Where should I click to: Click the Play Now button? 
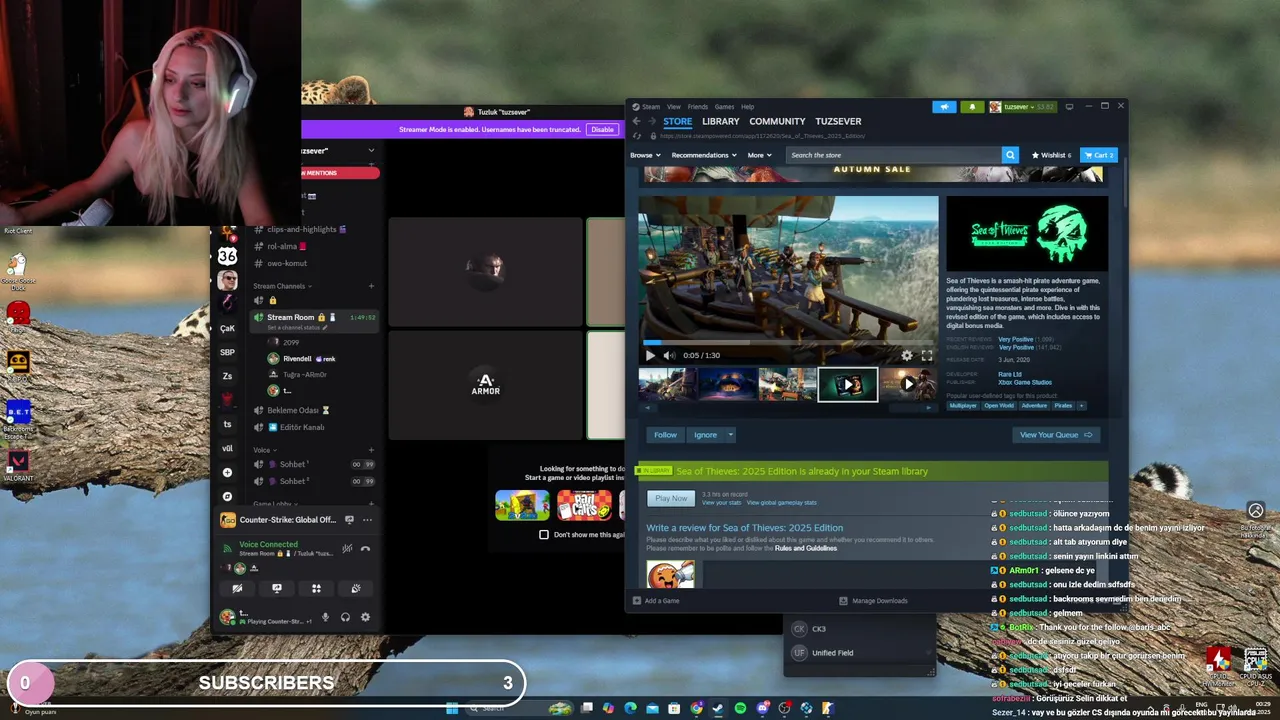pos(671,498)
